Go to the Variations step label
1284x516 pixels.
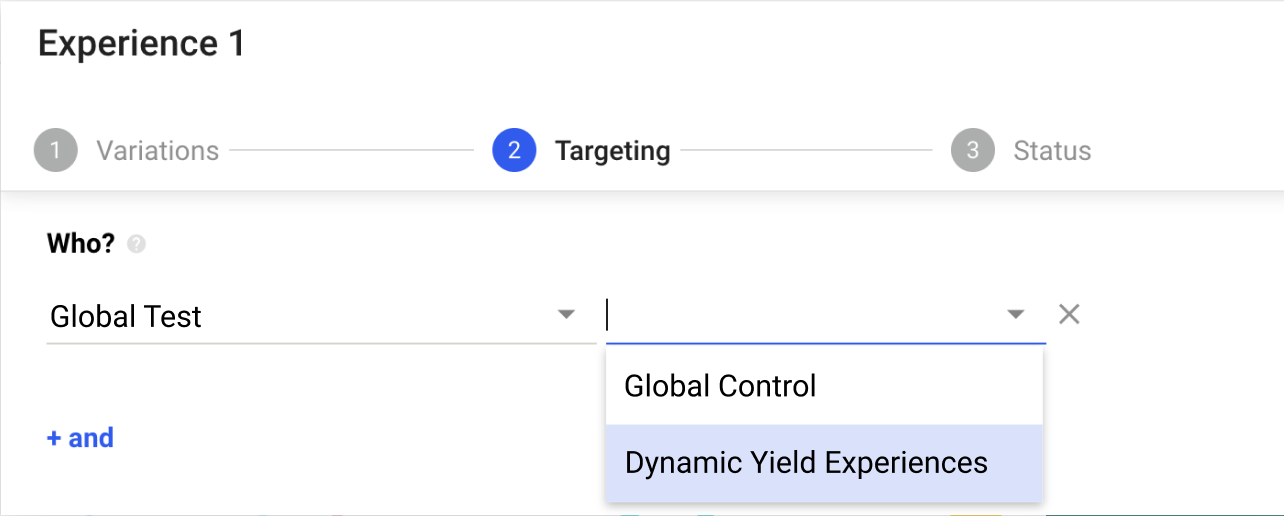[157, 151]
